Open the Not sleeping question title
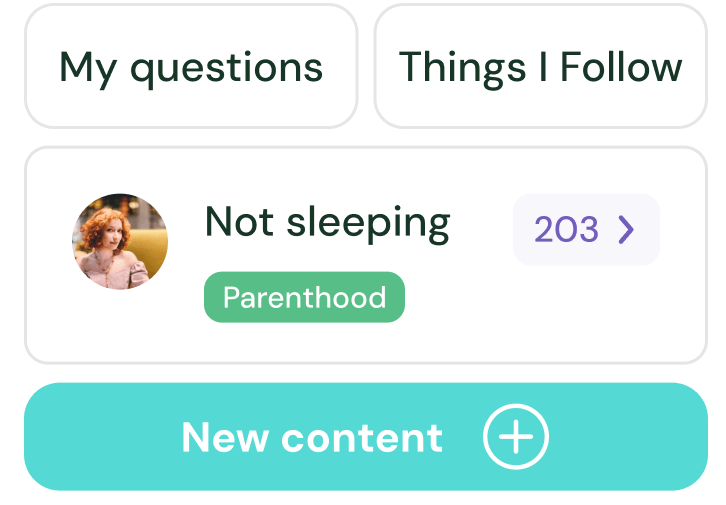This screenshot has height=505, width=726. click(x=327, y=223)
